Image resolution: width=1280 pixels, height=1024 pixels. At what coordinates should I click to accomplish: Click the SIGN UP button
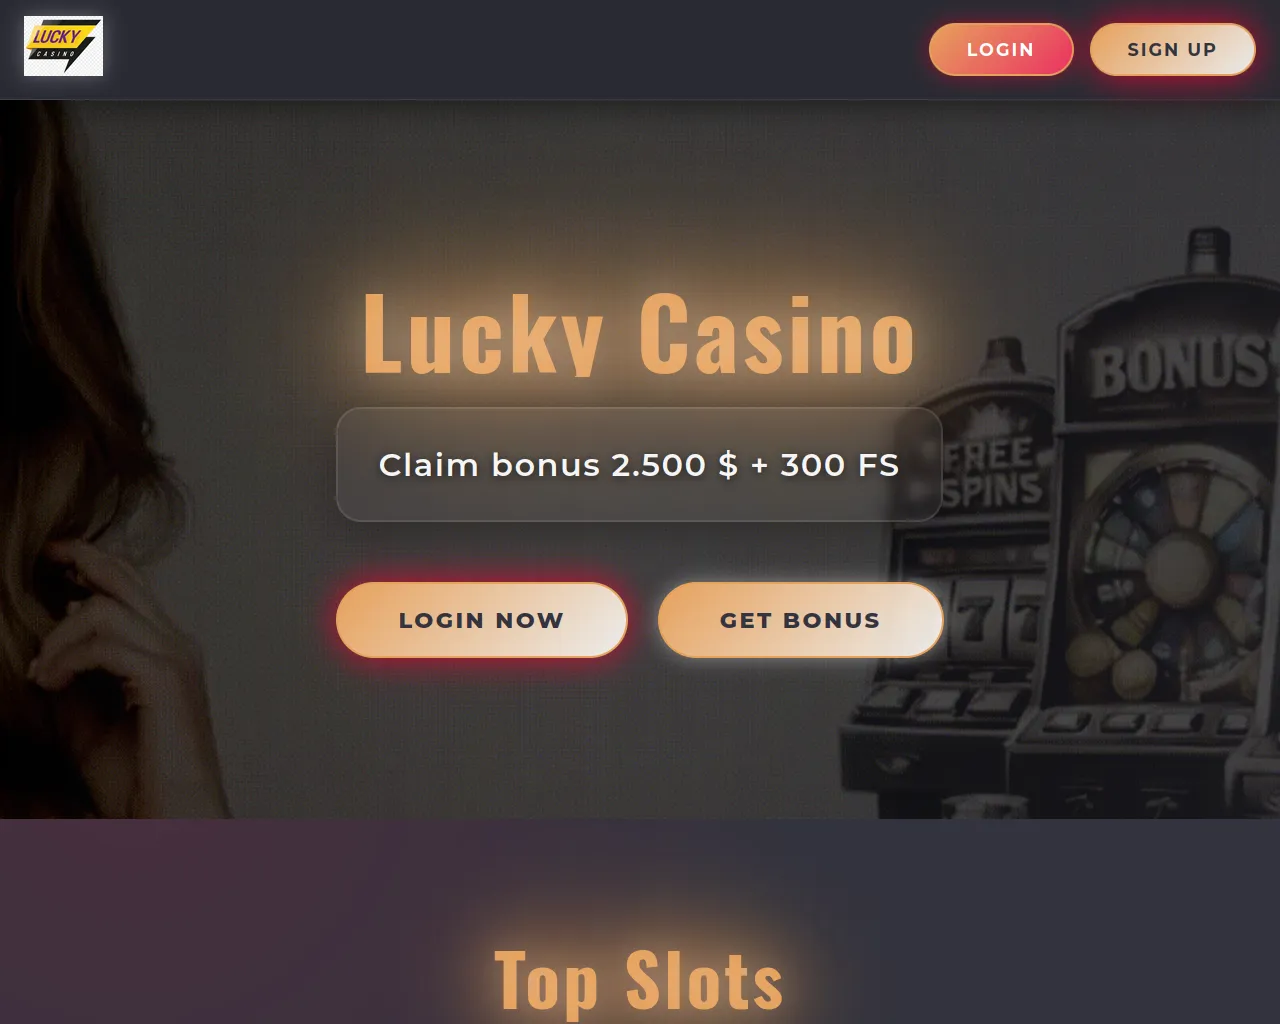(x=1172, y=49)
